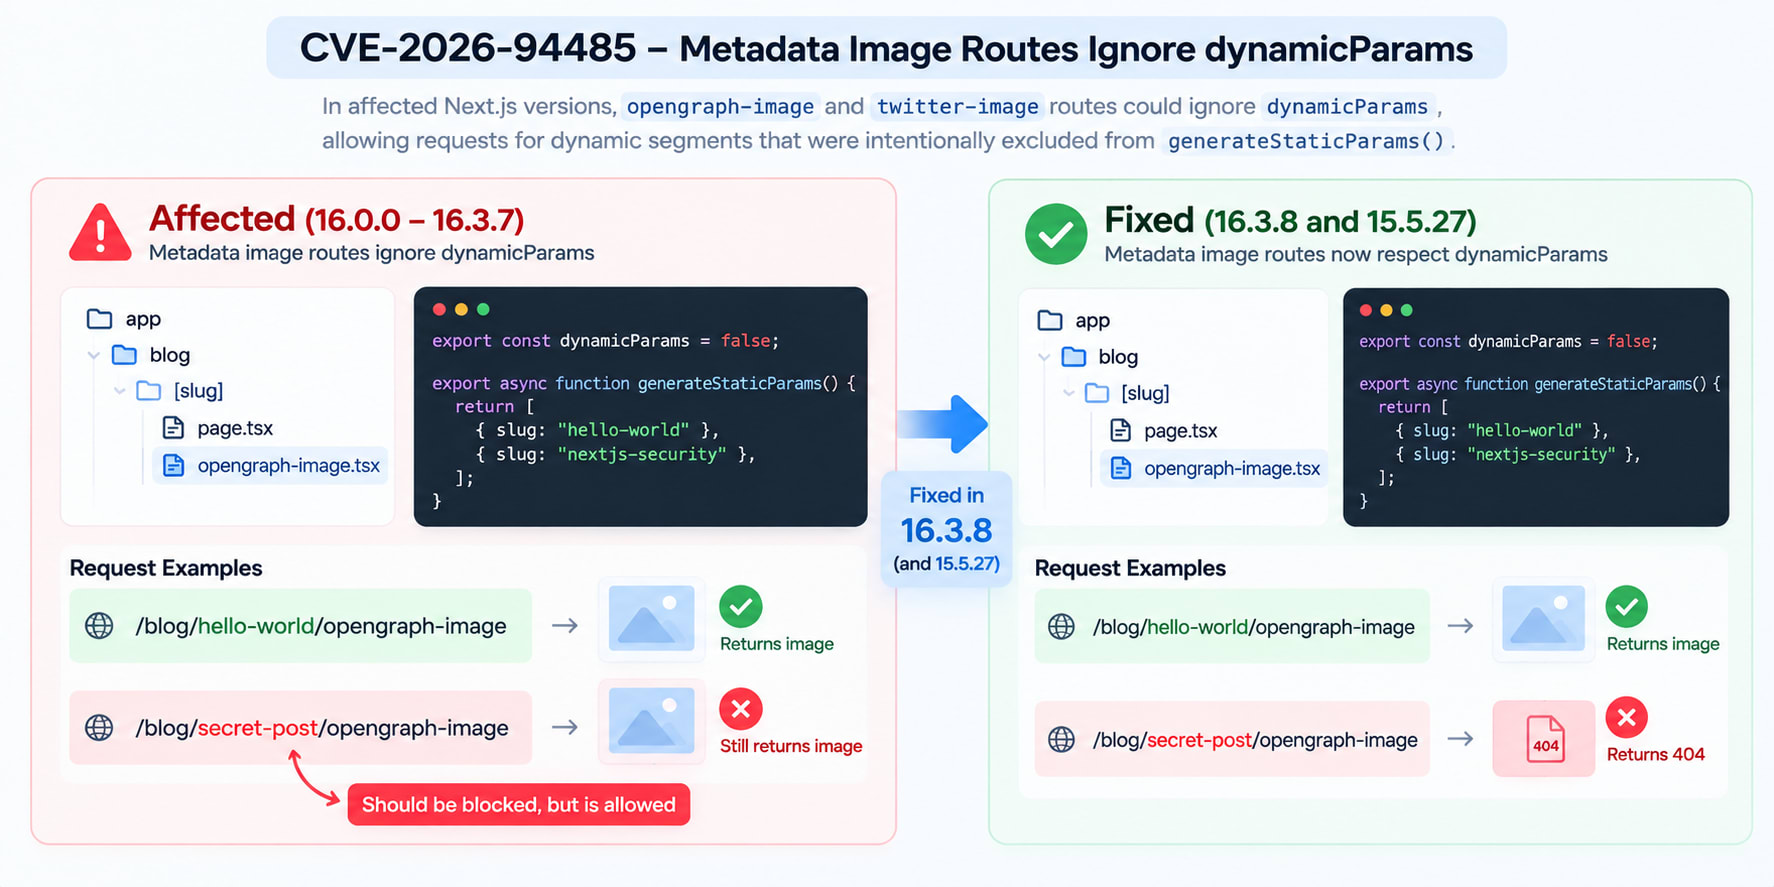1774x887 pixels.
Task: Collapse the blog folder chevron in Affected tree
Action: tap(93, 355)
